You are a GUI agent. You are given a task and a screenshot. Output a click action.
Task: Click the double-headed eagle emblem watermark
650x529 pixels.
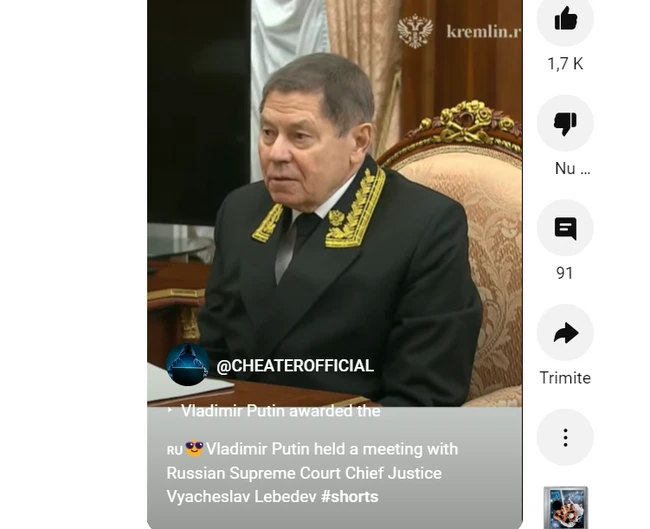click(415, 32)
